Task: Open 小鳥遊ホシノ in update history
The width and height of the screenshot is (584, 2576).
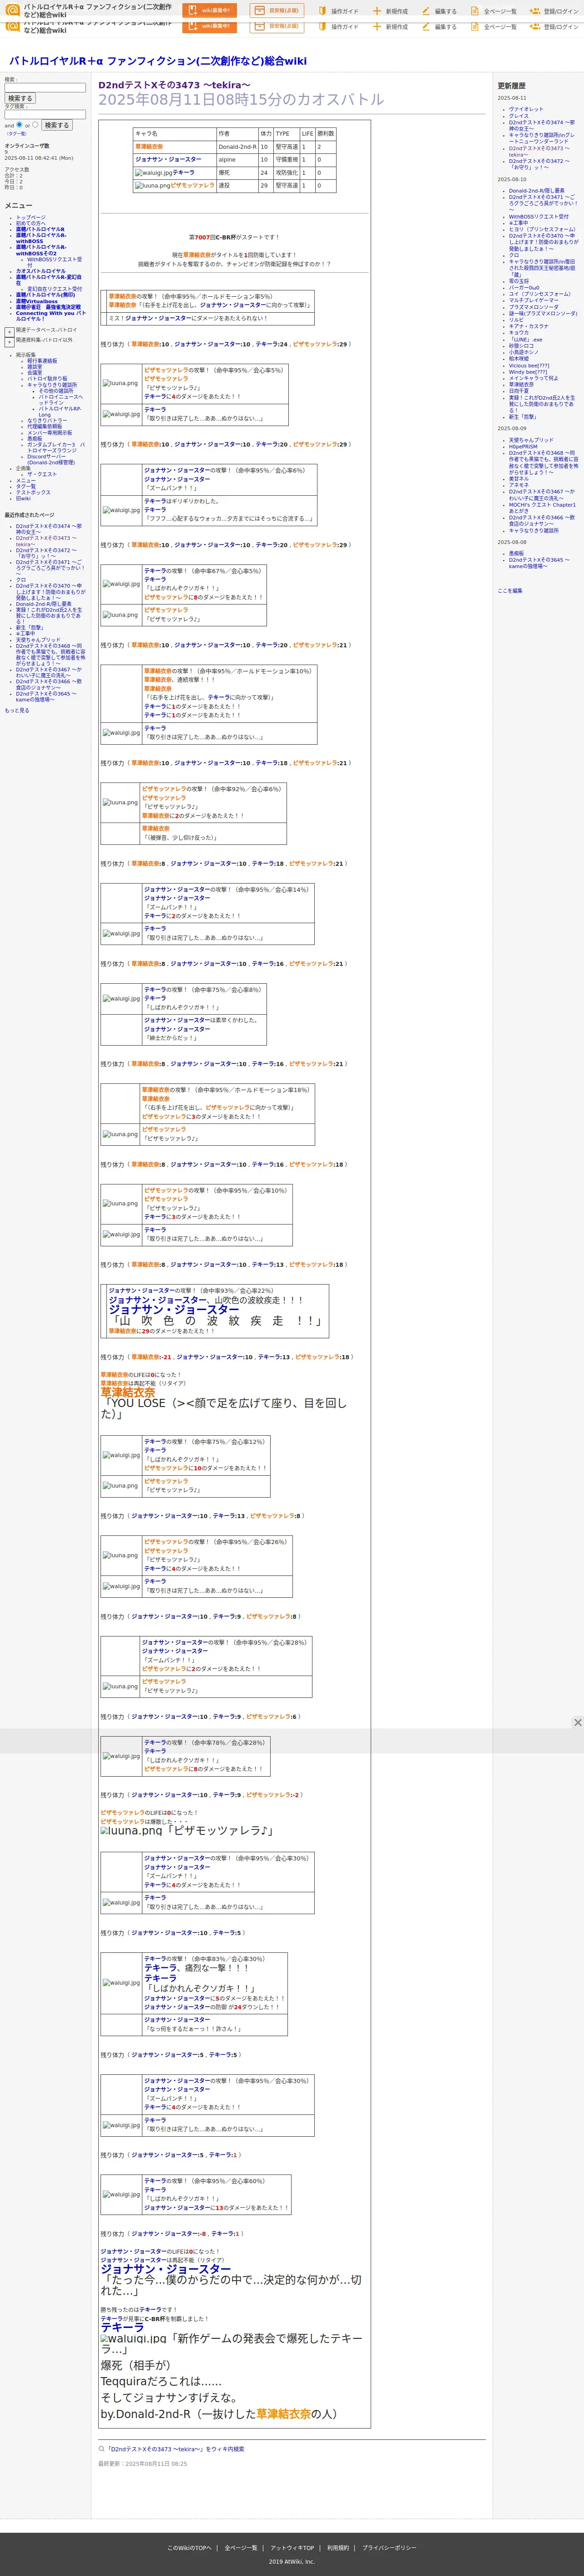Action: click(x=523, y=352)
